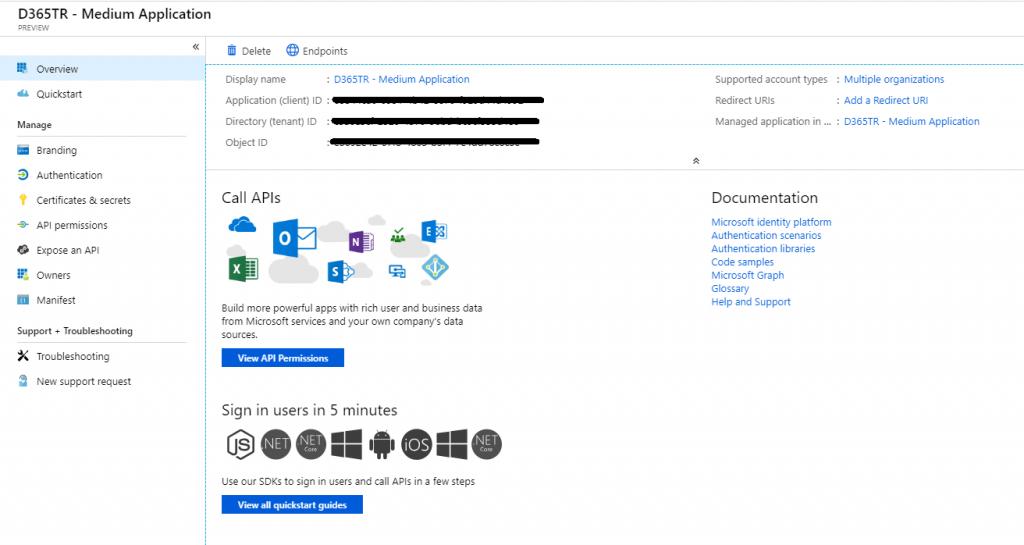
Task: Click the Expose an API label
Action: point(68,250)
